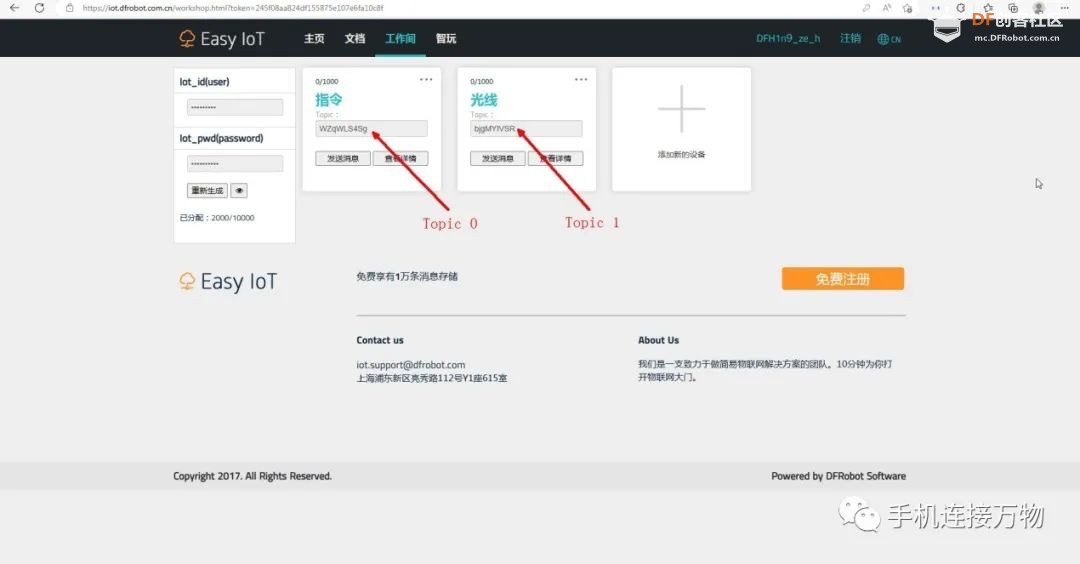The width and height of the screenshot is (1080, 564).
Task: Click the browser refresh-circle extension icon
Action: (961, 8)
